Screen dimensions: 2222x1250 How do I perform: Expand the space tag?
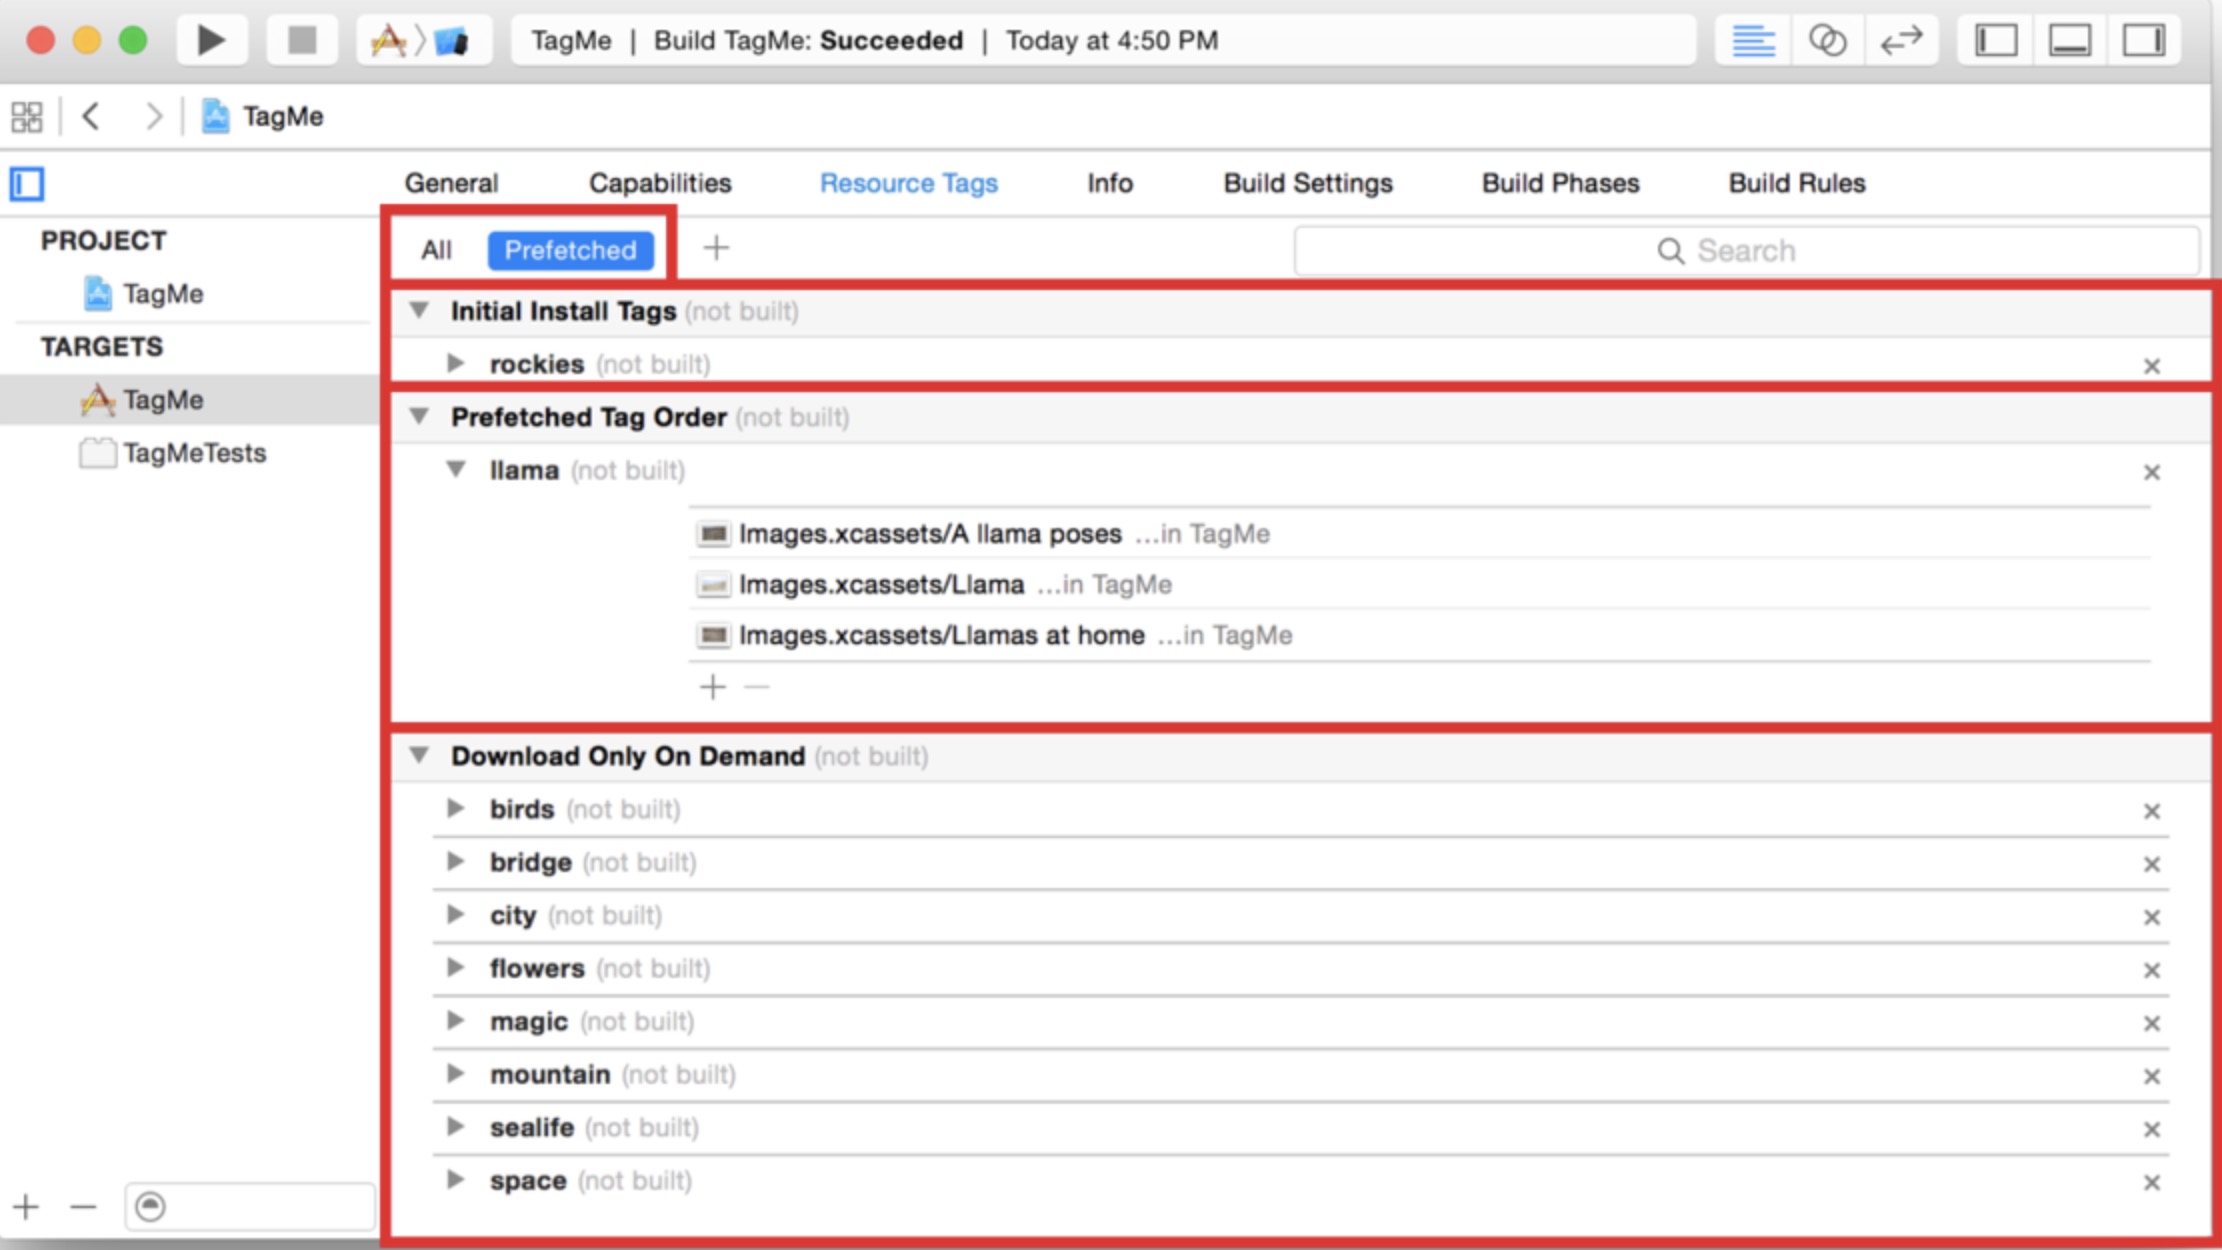pos(456,1179)
